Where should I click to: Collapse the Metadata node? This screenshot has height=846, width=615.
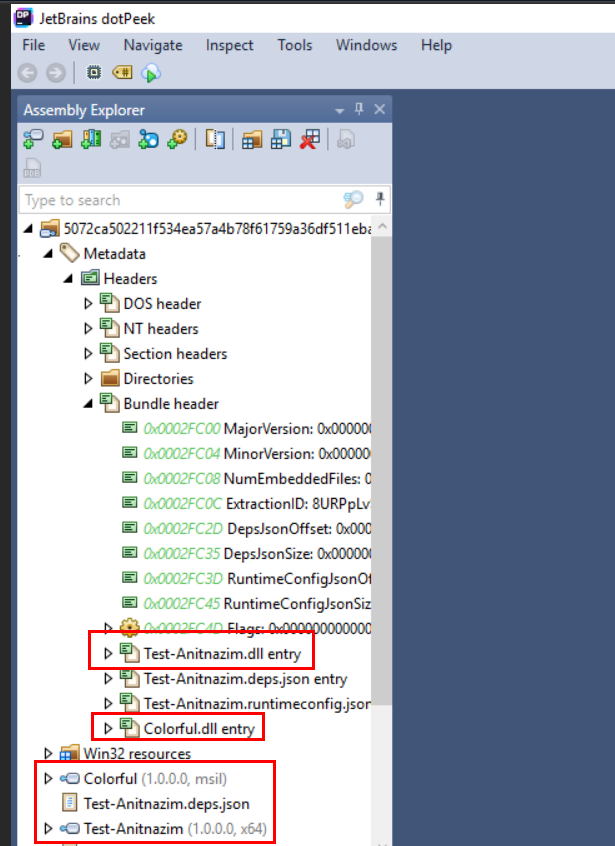(x=48, y=254)
